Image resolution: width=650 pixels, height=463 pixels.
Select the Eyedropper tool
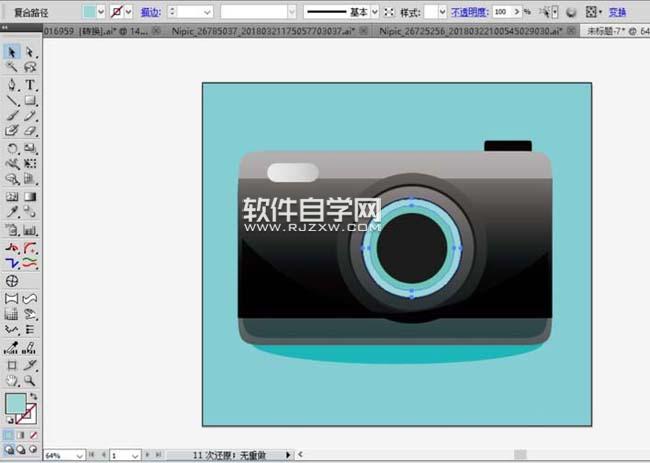(11, 212)
